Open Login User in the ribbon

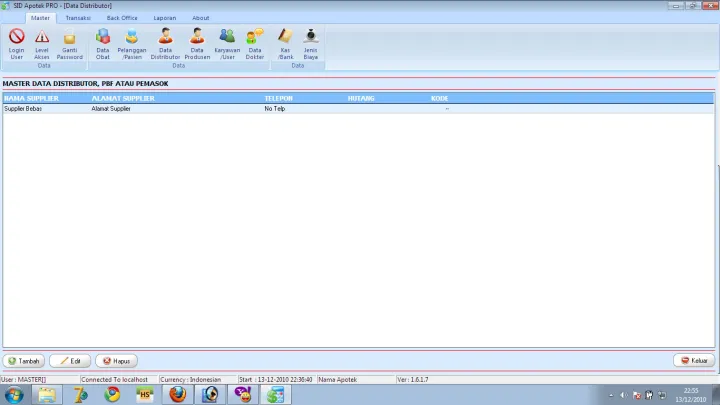tap(17, 44)
